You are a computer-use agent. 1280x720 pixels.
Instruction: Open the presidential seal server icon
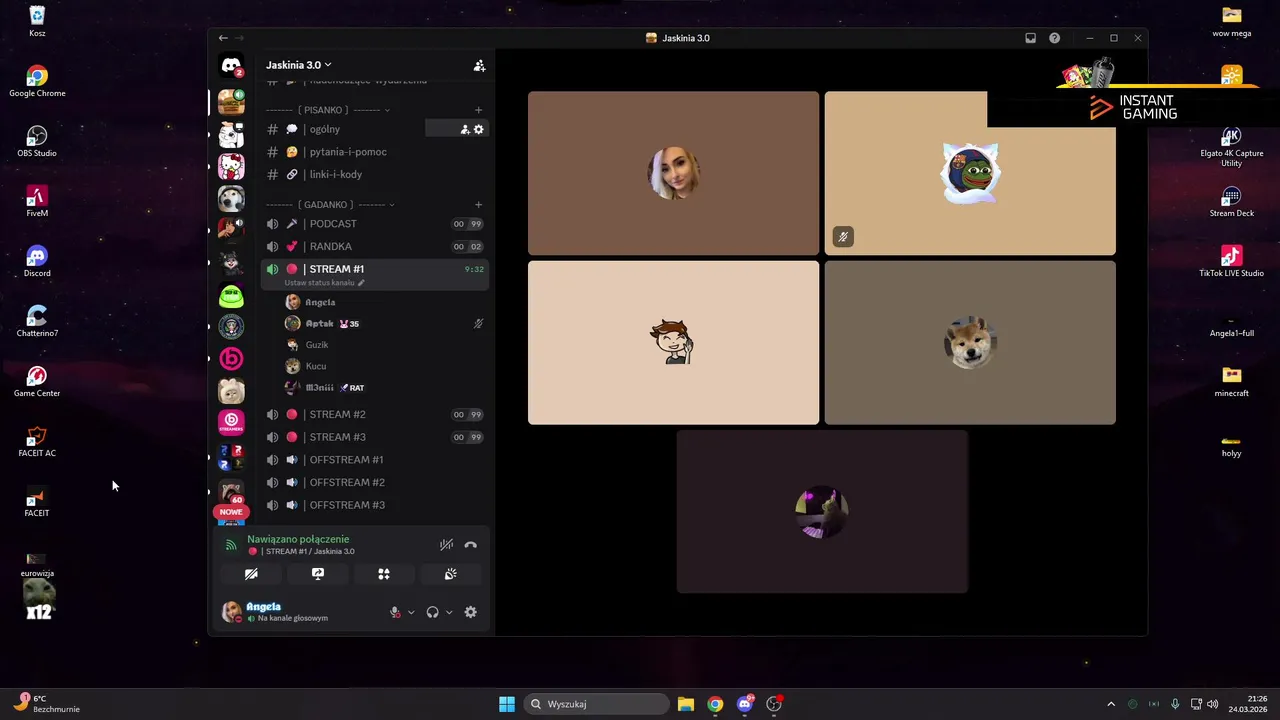point(231,327)
